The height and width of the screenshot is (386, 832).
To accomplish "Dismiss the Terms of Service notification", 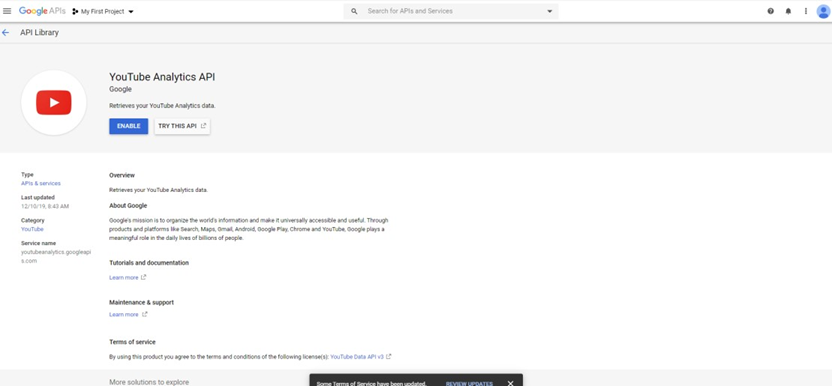I will [510, 383].
